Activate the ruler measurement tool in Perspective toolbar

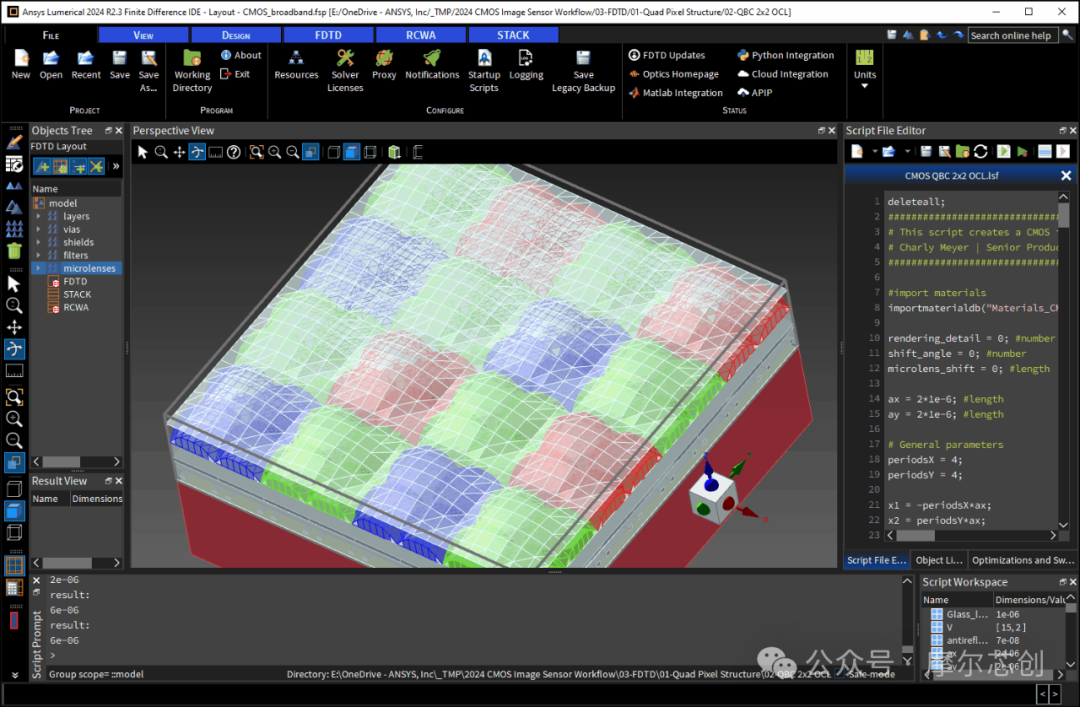[216, 152]
